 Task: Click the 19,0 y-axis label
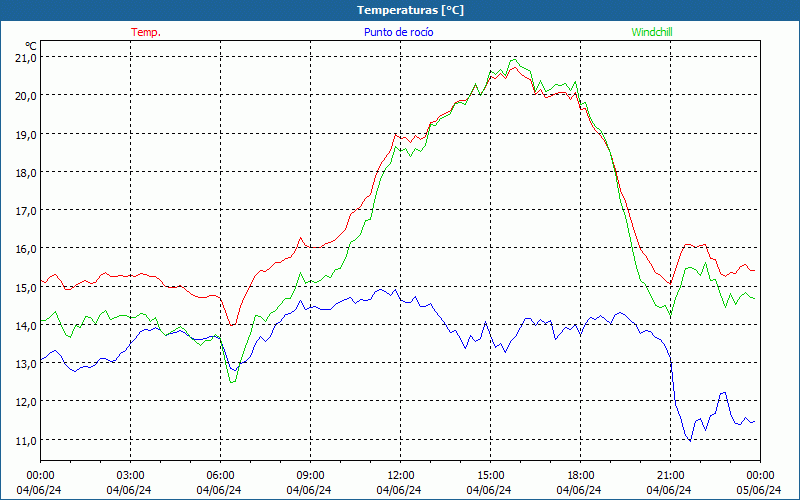pyautogui.click(x=26, y=134)
